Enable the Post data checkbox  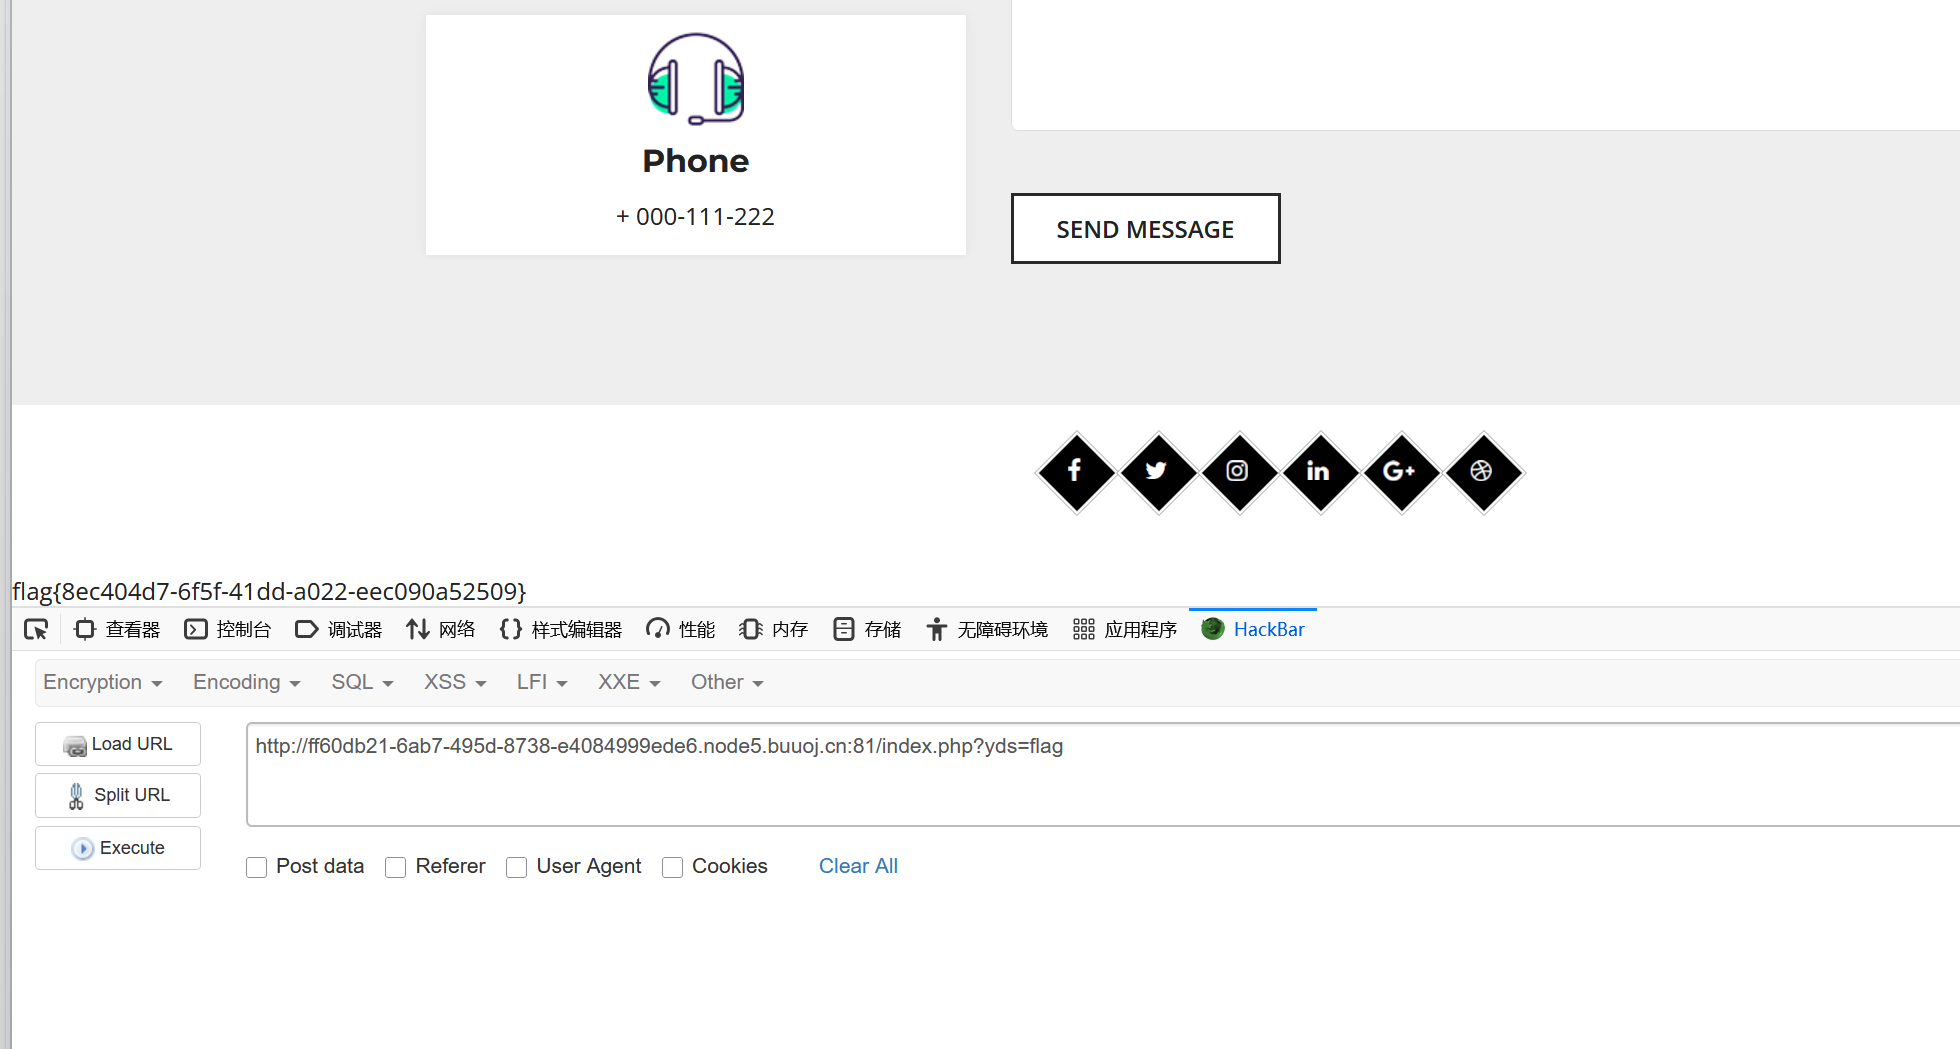coord(257,867)
